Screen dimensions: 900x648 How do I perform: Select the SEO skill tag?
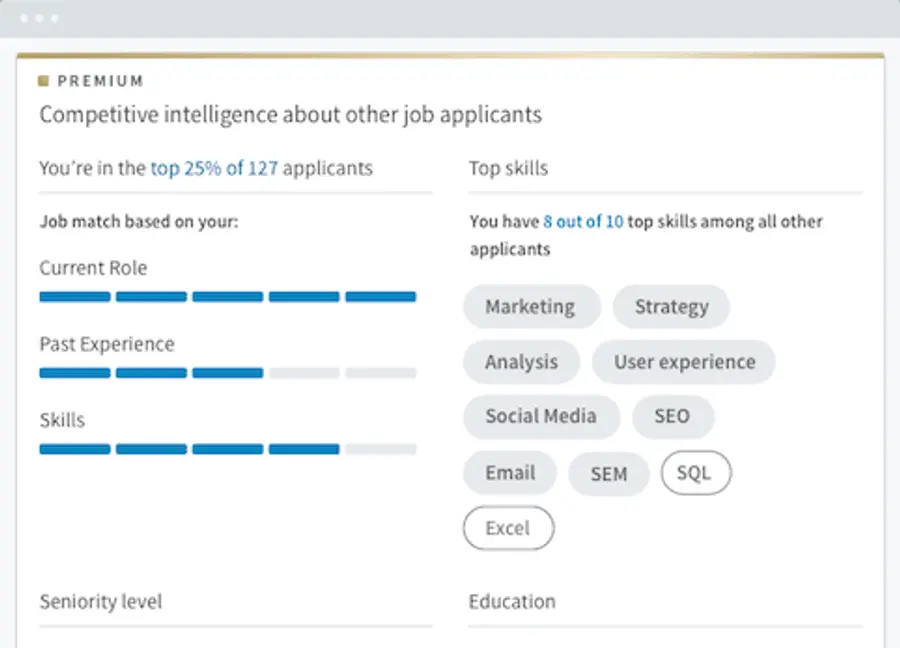click(x=673, y=417)
